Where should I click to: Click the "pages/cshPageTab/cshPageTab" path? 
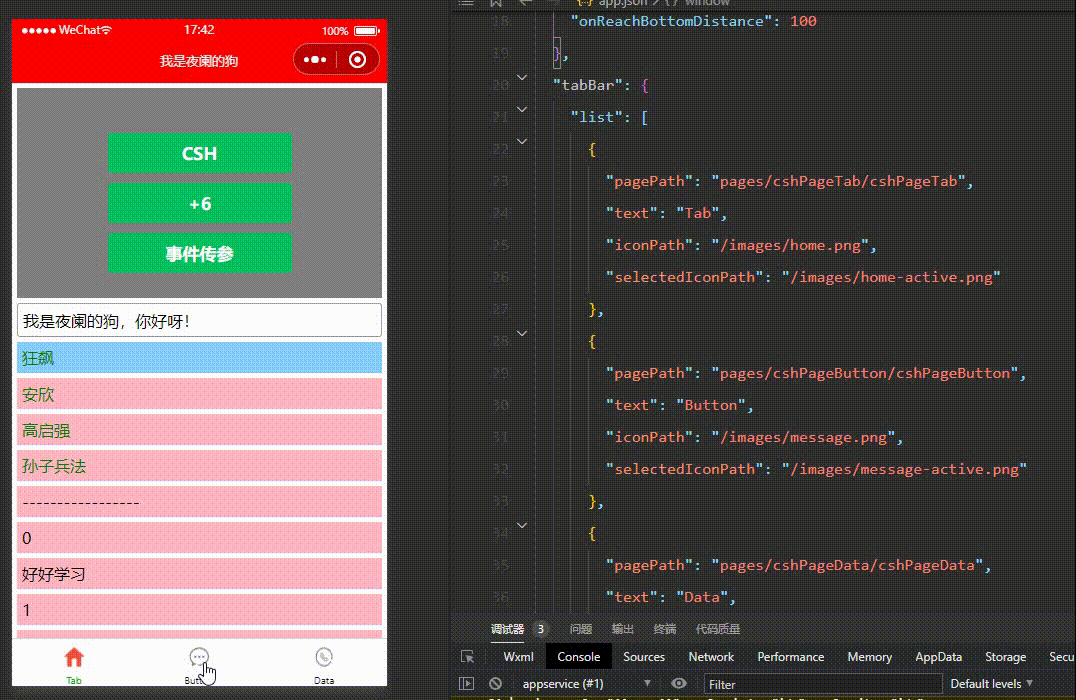tap(838, 181)
